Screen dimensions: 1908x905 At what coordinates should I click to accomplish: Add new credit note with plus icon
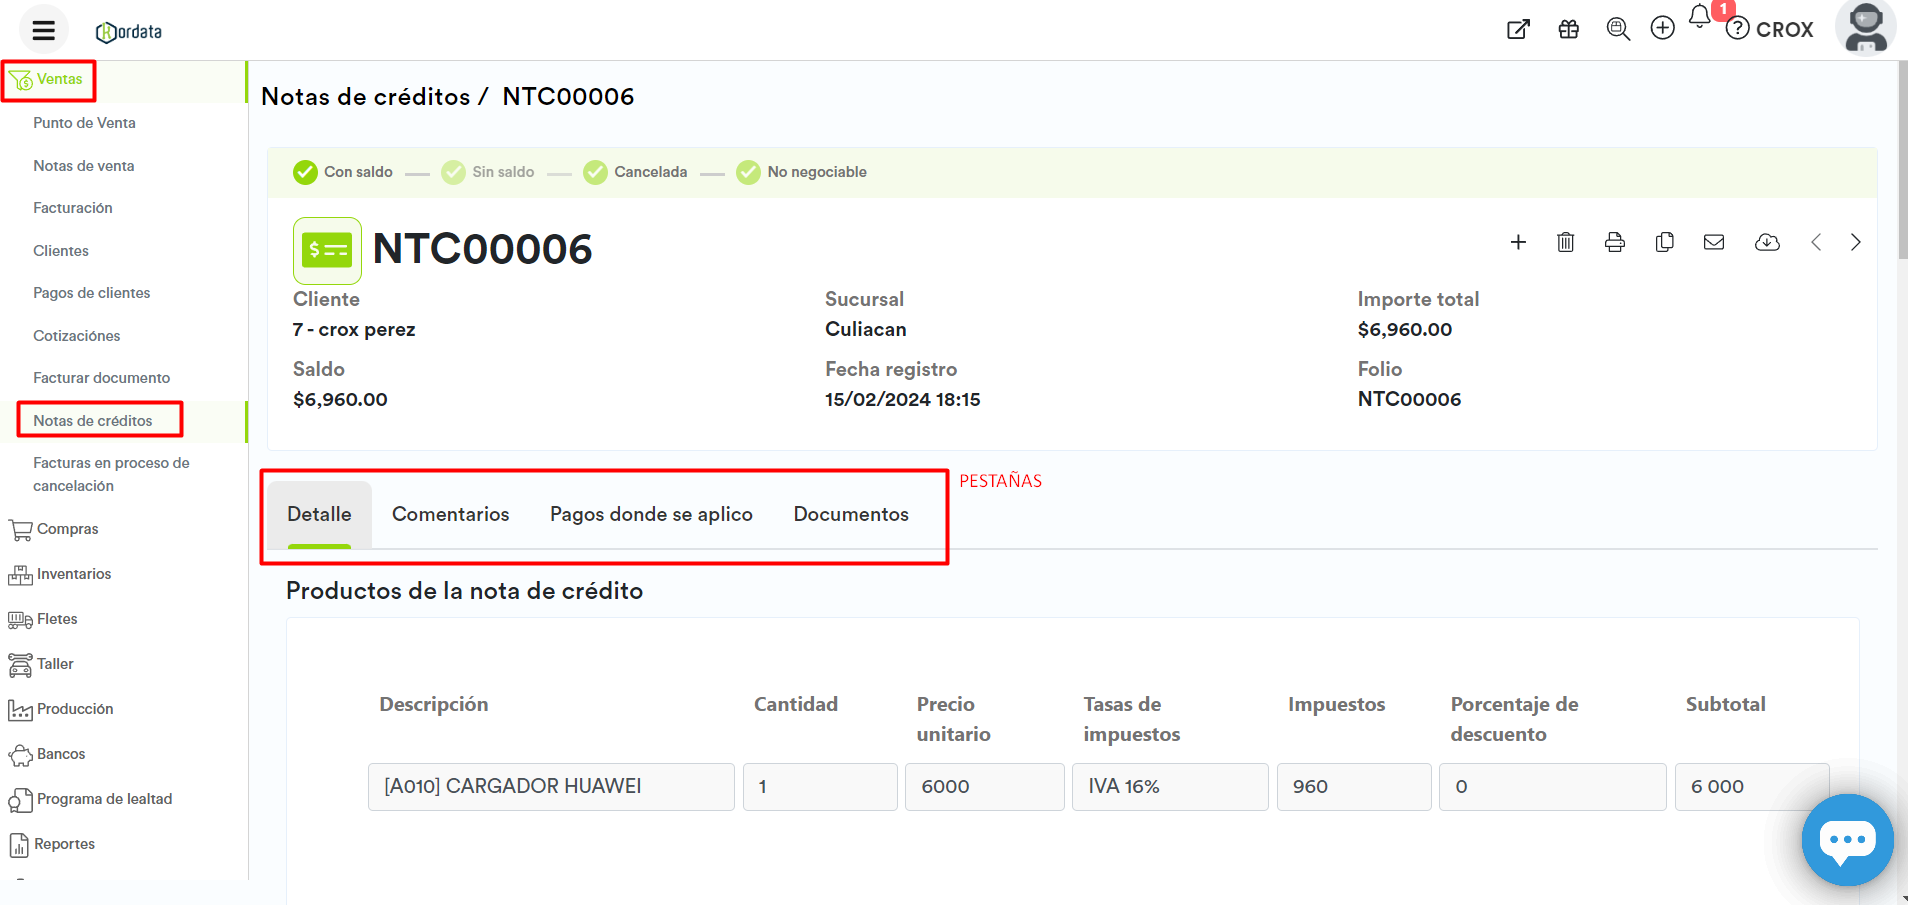pyautogui.click(x=1517, y=242)
